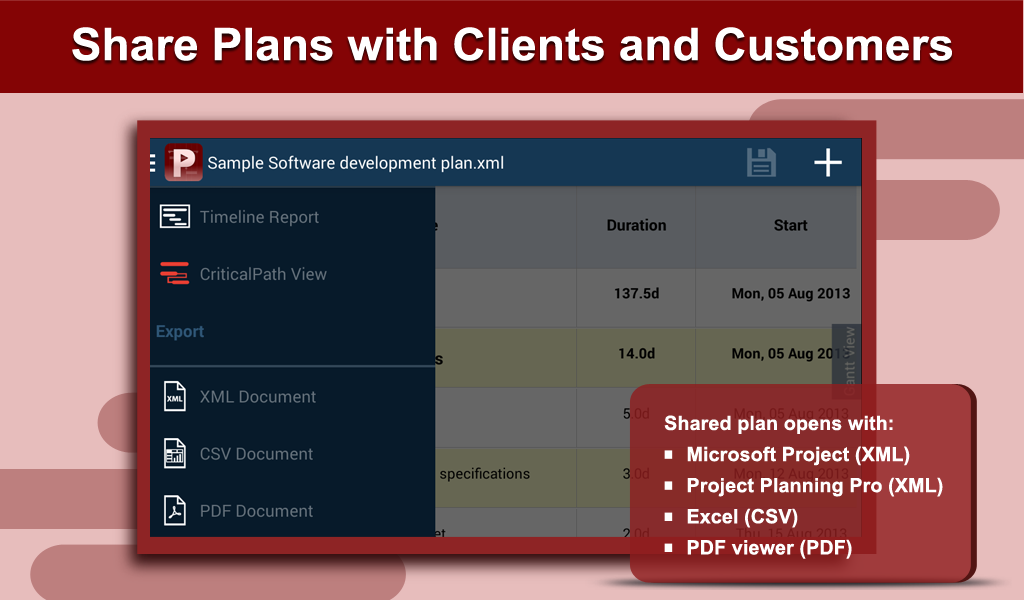This screenshot has height=600, width=1024.
Task: Save the plan with floppy disk icon
Action: point(761,163)
